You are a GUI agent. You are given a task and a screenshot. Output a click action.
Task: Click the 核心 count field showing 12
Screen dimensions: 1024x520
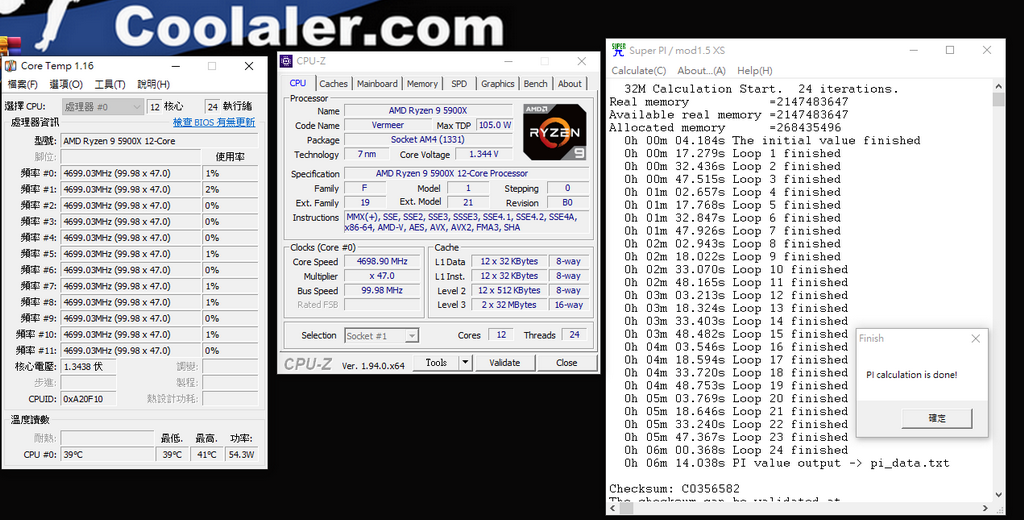coord(155,106)
